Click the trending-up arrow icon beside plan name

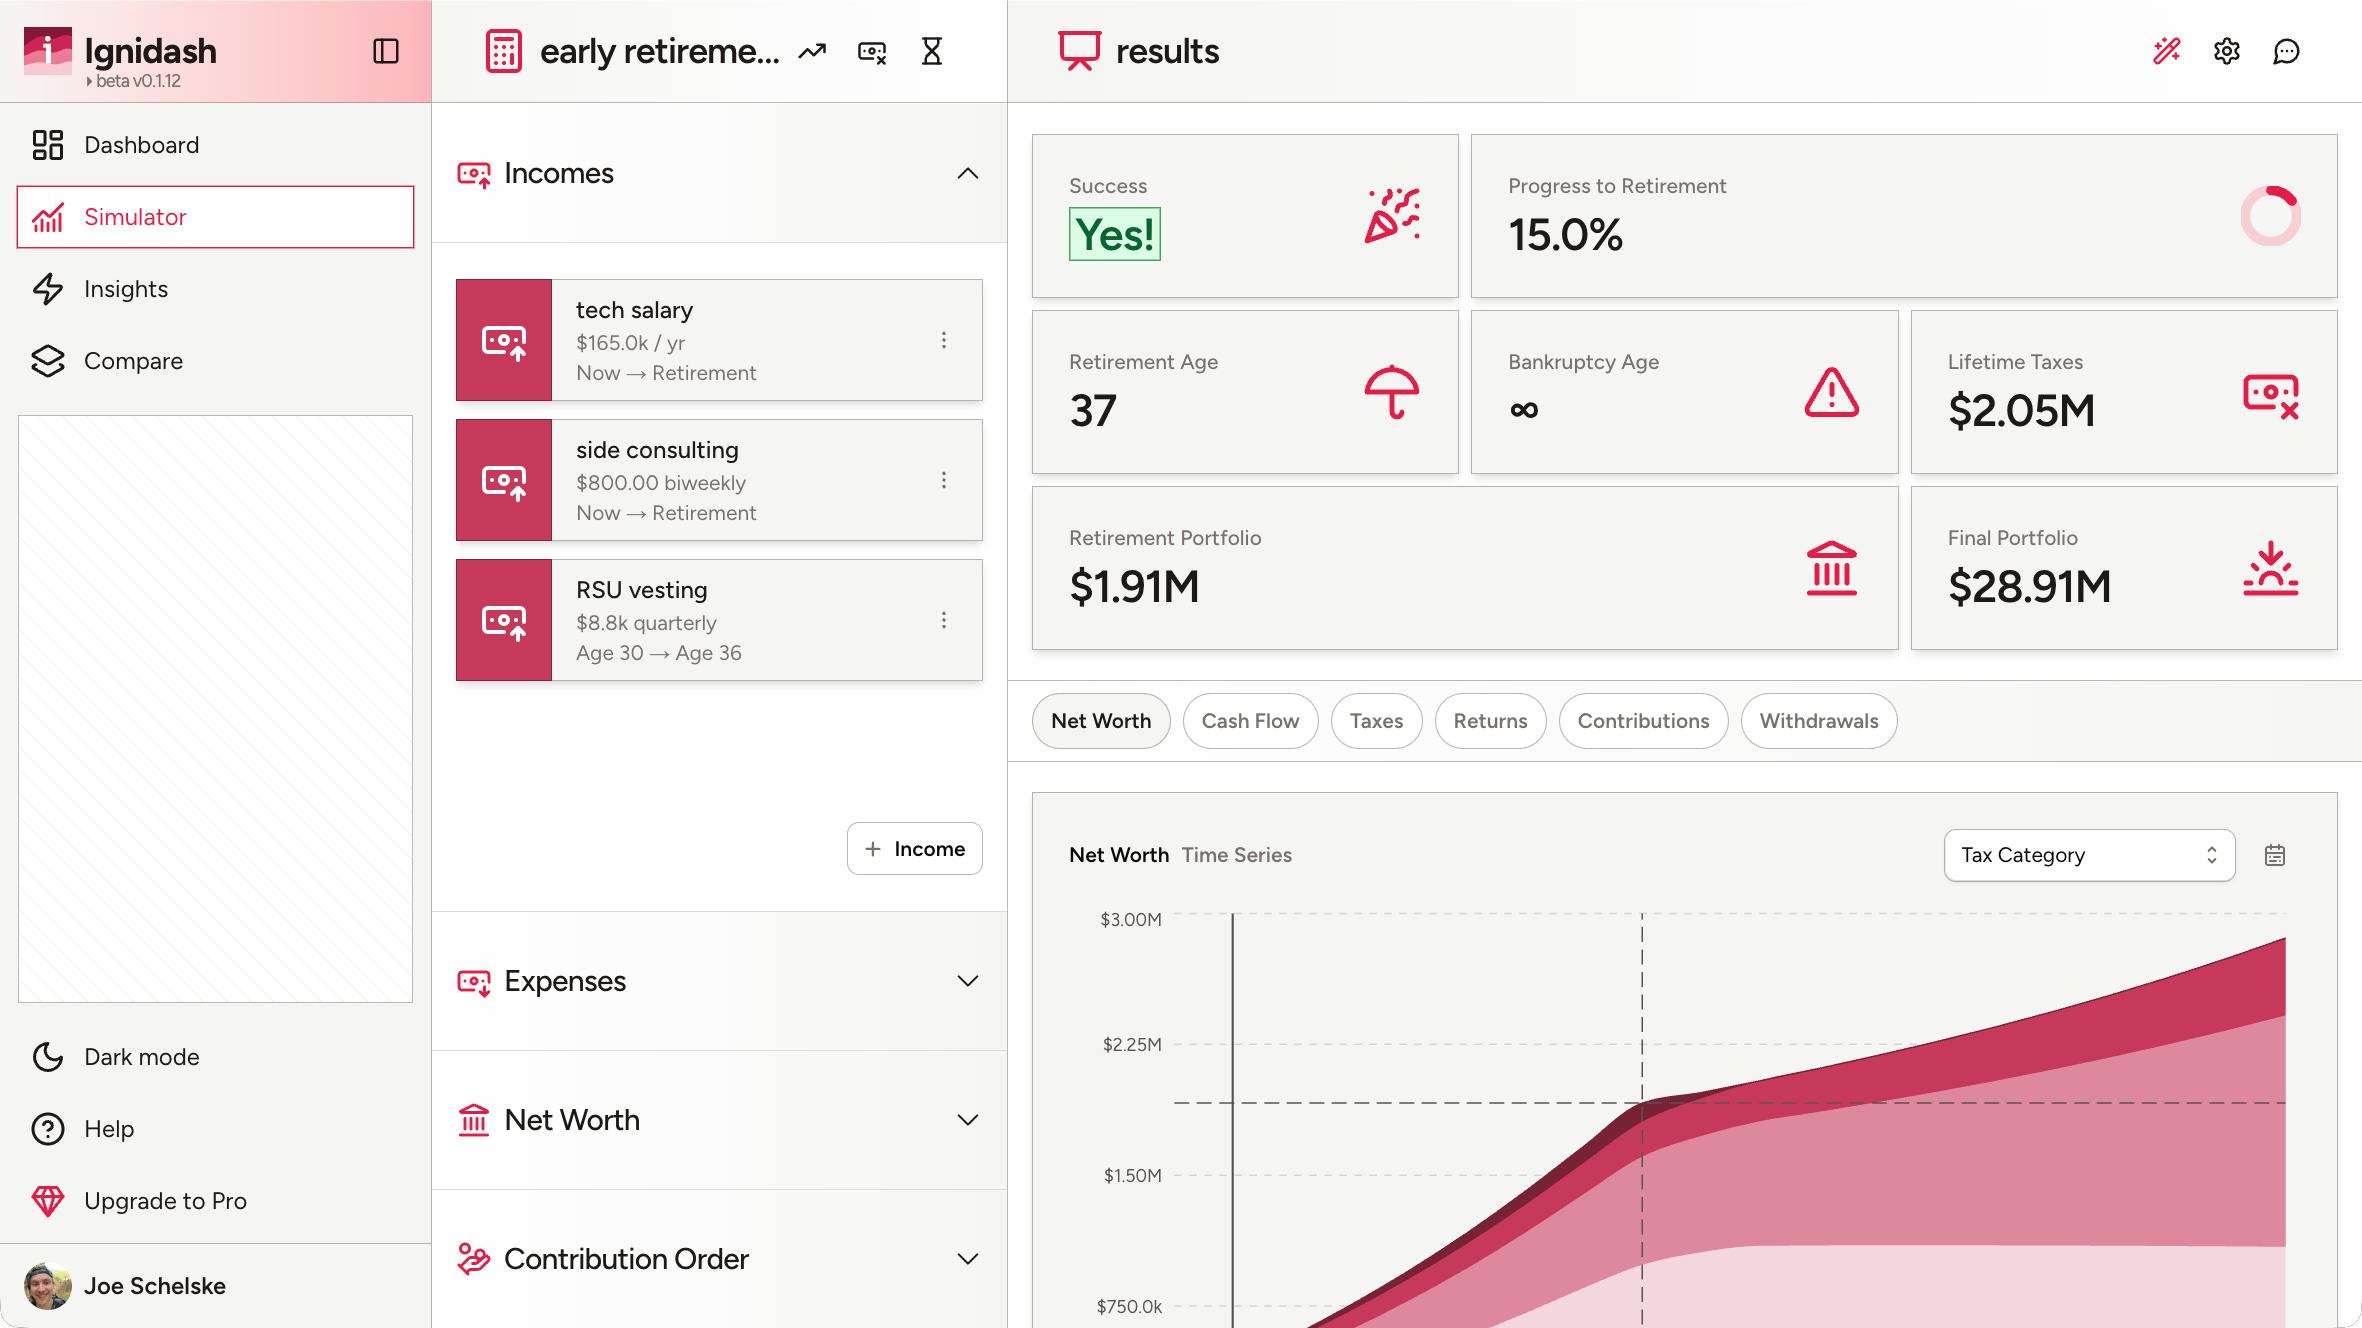(812, 51)
